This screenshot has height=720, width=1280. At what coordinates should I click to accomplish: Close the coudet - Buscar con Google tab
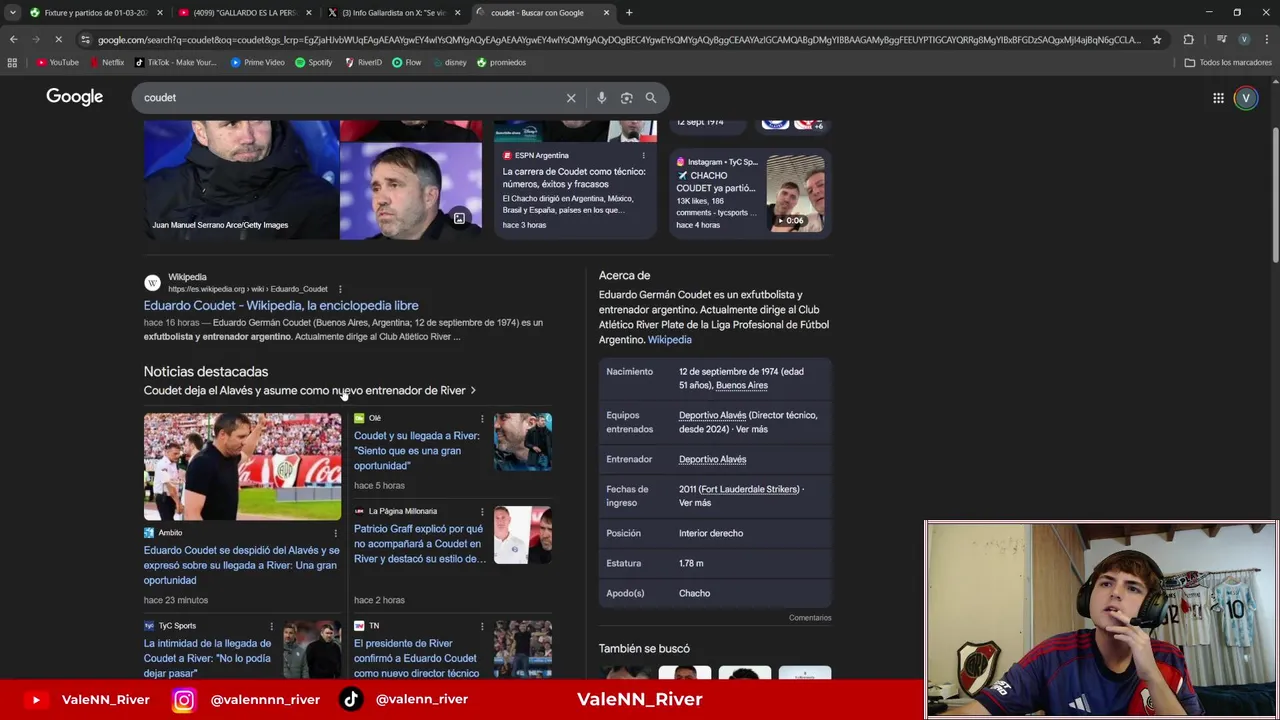tap(606, 13)
